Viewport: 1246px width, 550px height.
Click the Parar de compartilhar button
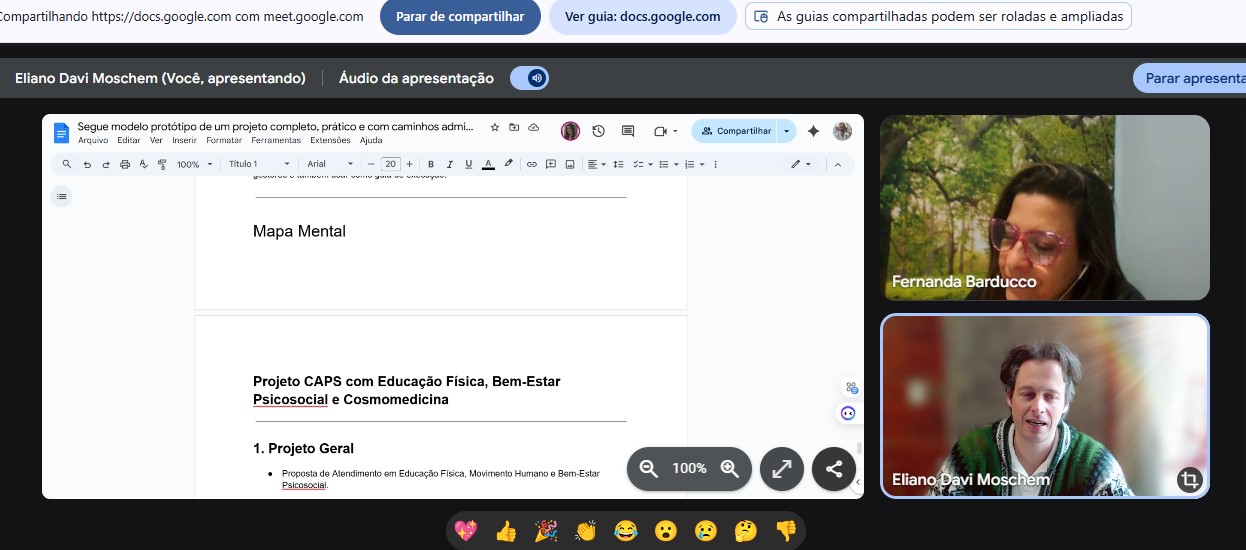(x=460, y=17)
